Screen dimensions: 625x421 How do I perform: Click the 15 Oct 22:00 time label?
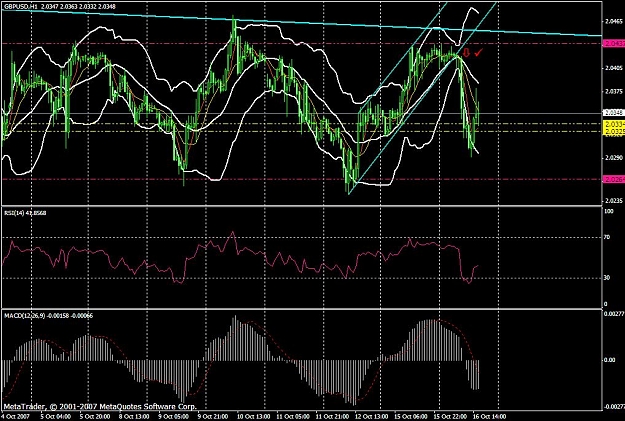click(x=448, y=416)
